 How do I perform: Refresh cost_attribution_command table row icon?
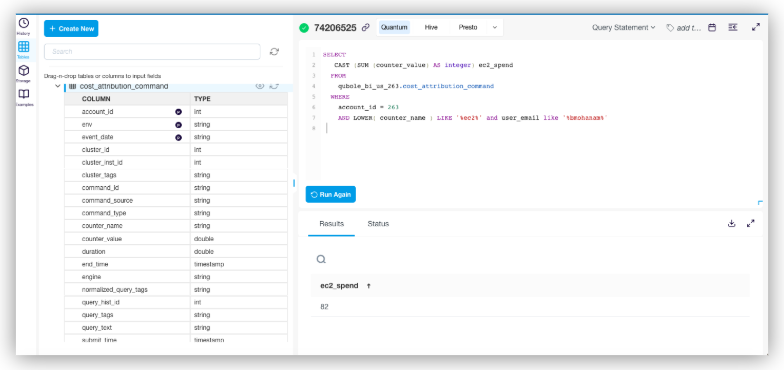pos(274,86)
